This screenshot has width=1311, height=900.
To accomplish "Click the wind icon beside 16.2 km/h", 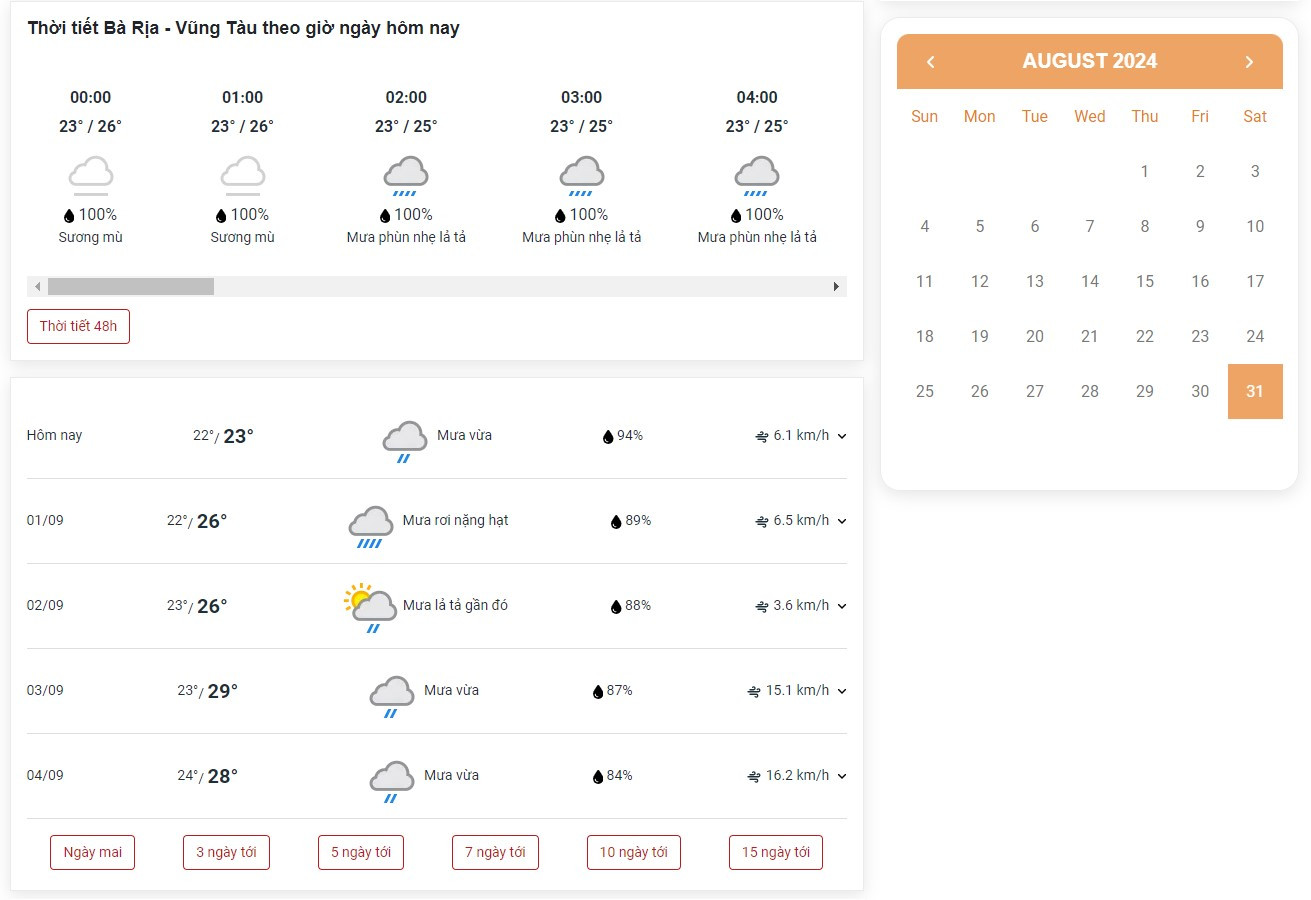I will [x=754, y=776].
